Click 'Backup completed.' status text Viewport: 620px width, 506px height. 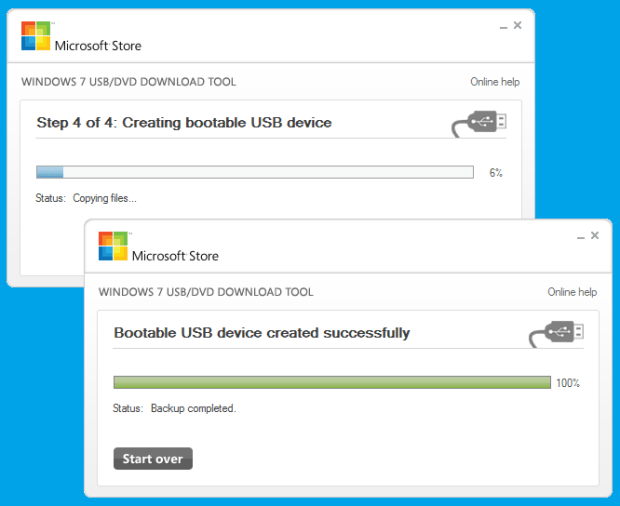point(193,408)
